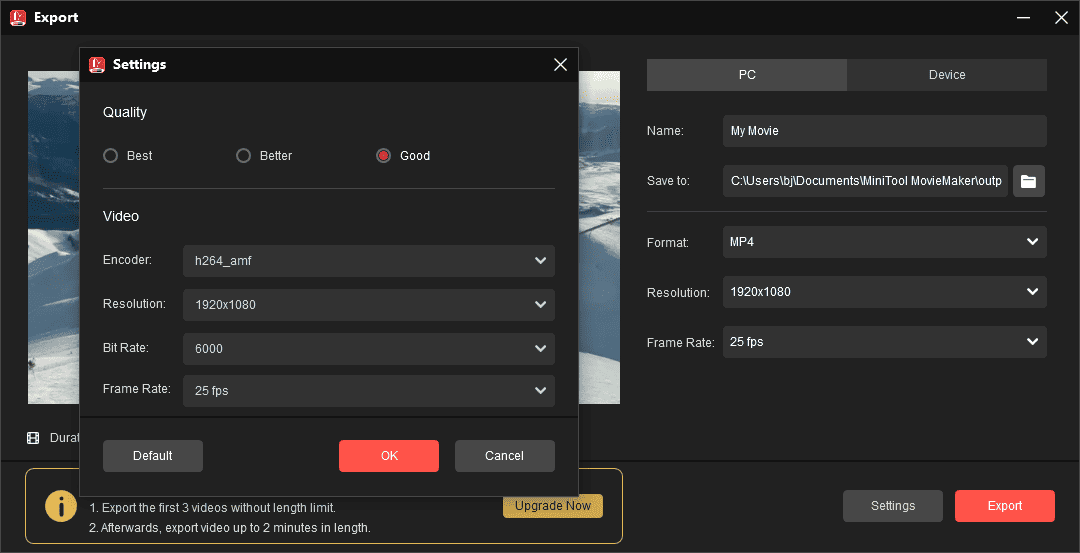Open the Export window Resolution dropdown

[x=884, y=292]
